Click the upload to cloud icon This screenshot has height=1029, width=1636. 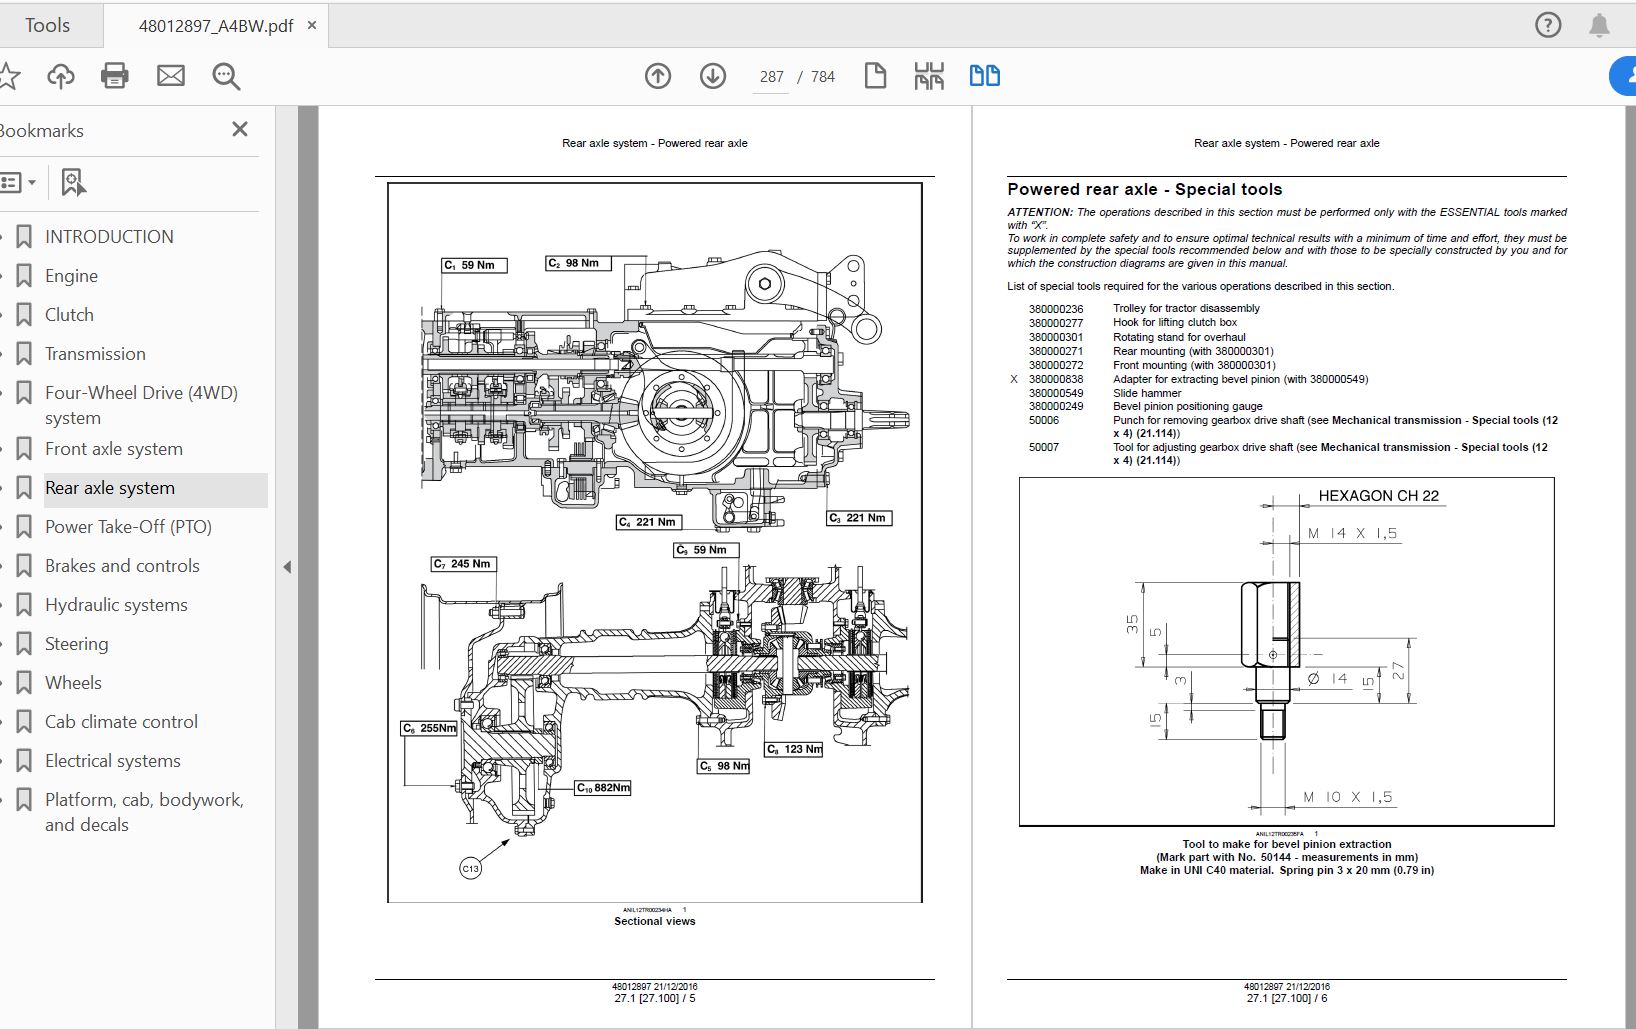coord(61,76)
